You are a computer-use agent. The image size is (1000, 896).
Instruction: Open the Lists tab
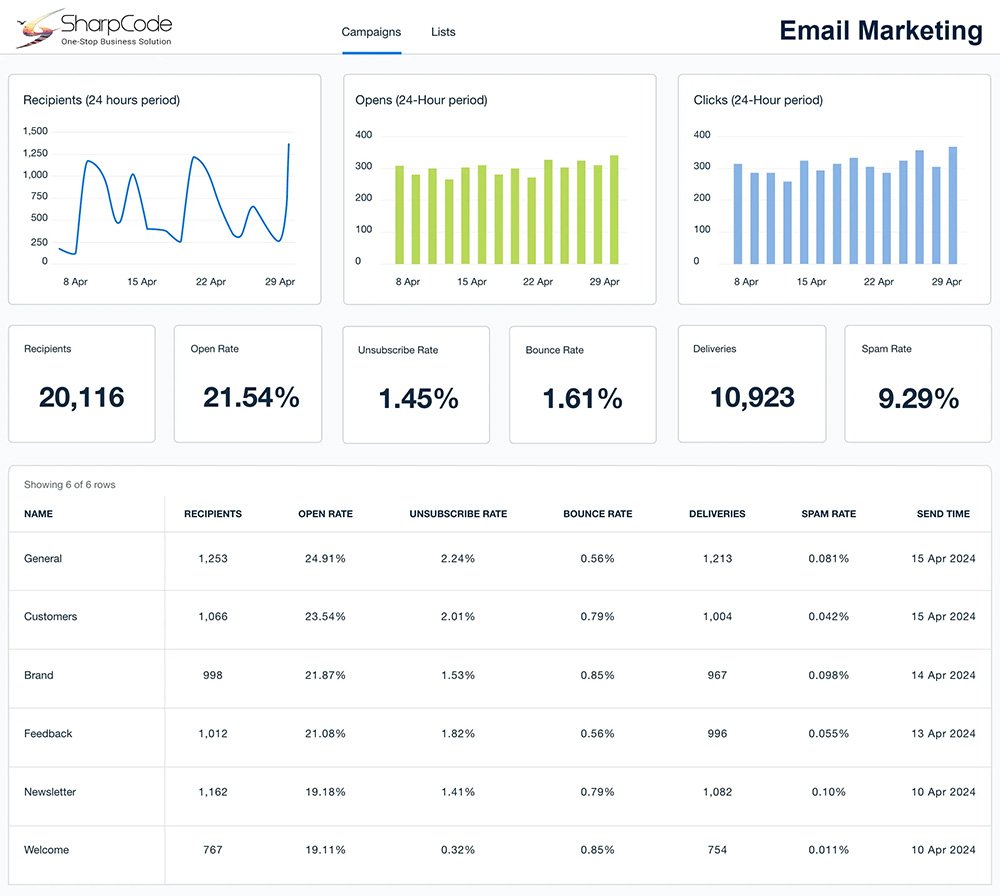pos(443,32)
